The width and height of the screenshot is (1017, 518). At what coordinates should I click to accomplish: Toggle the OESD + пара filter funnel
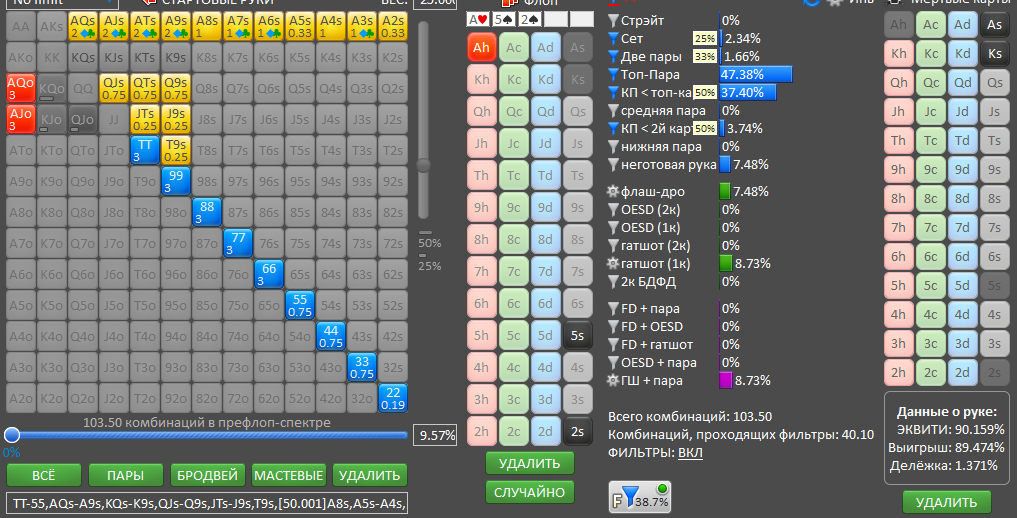point(614,362)
